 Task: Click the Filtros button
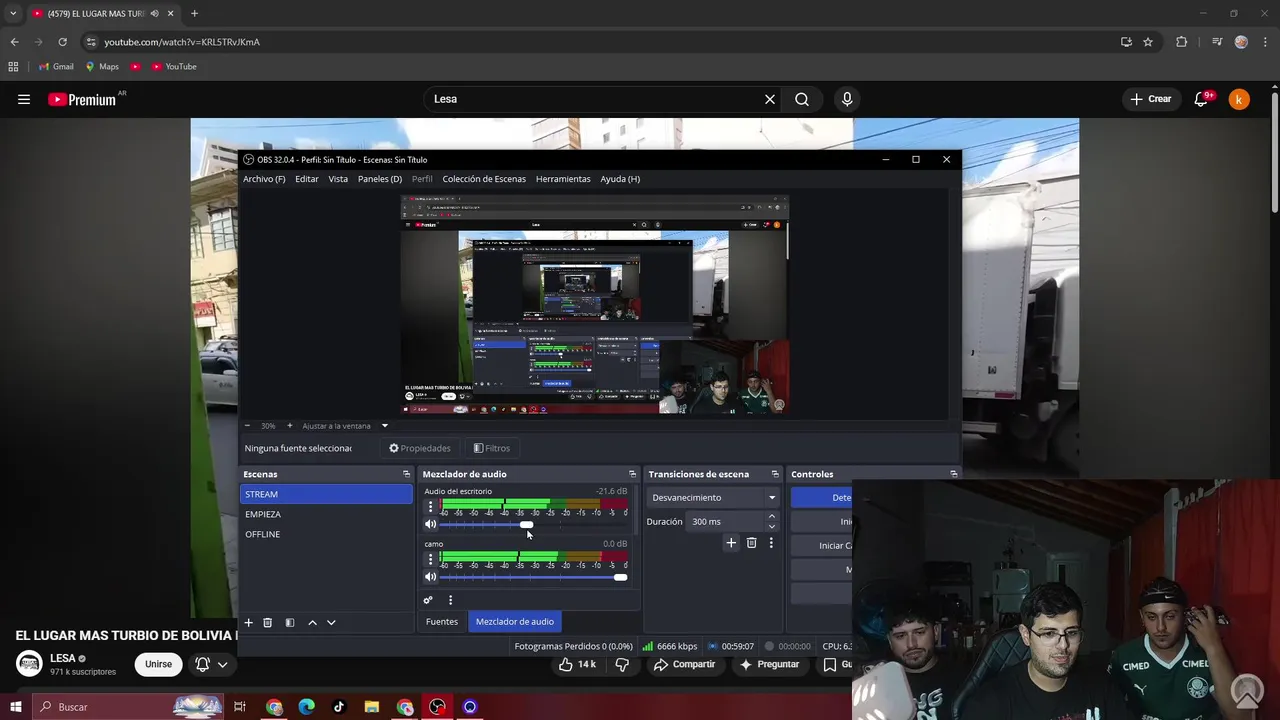click(491, 448)
